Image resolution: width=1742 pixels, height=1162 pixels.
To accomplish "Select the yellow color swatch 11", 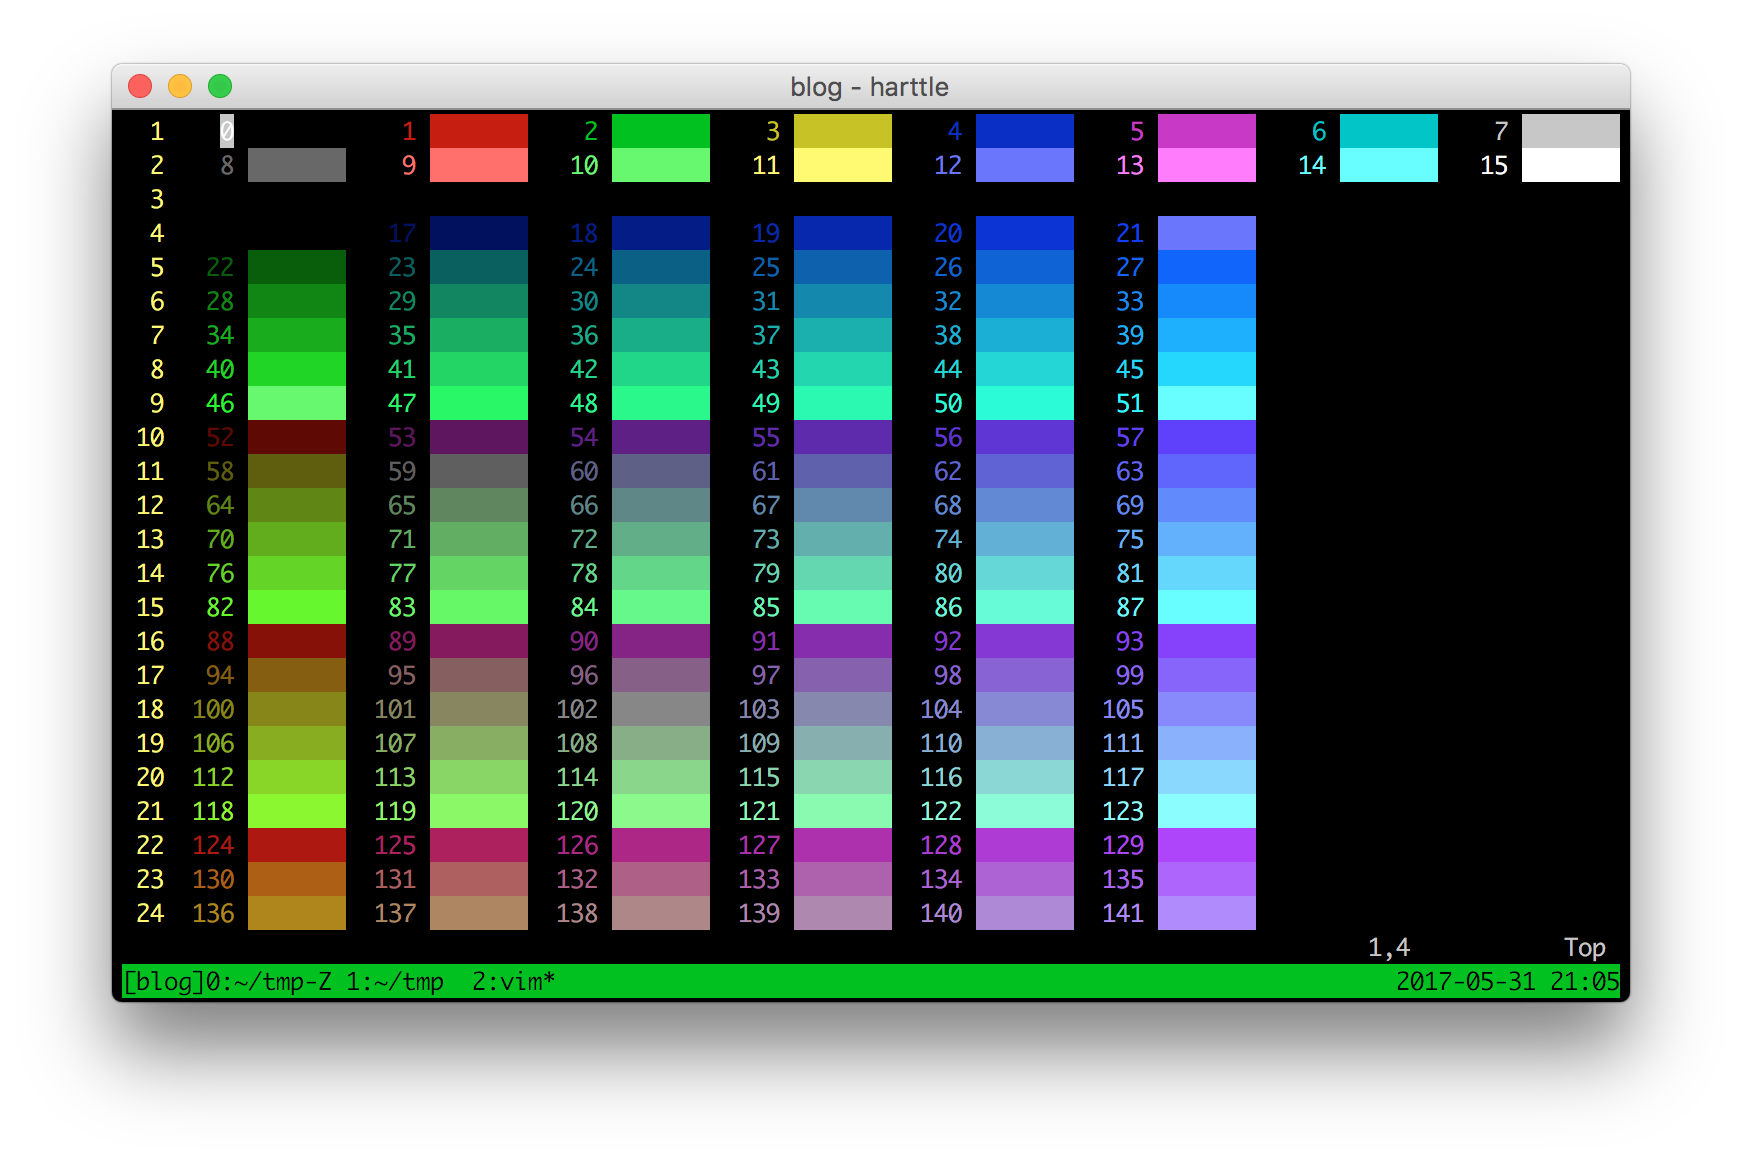I will click(842, 166).
